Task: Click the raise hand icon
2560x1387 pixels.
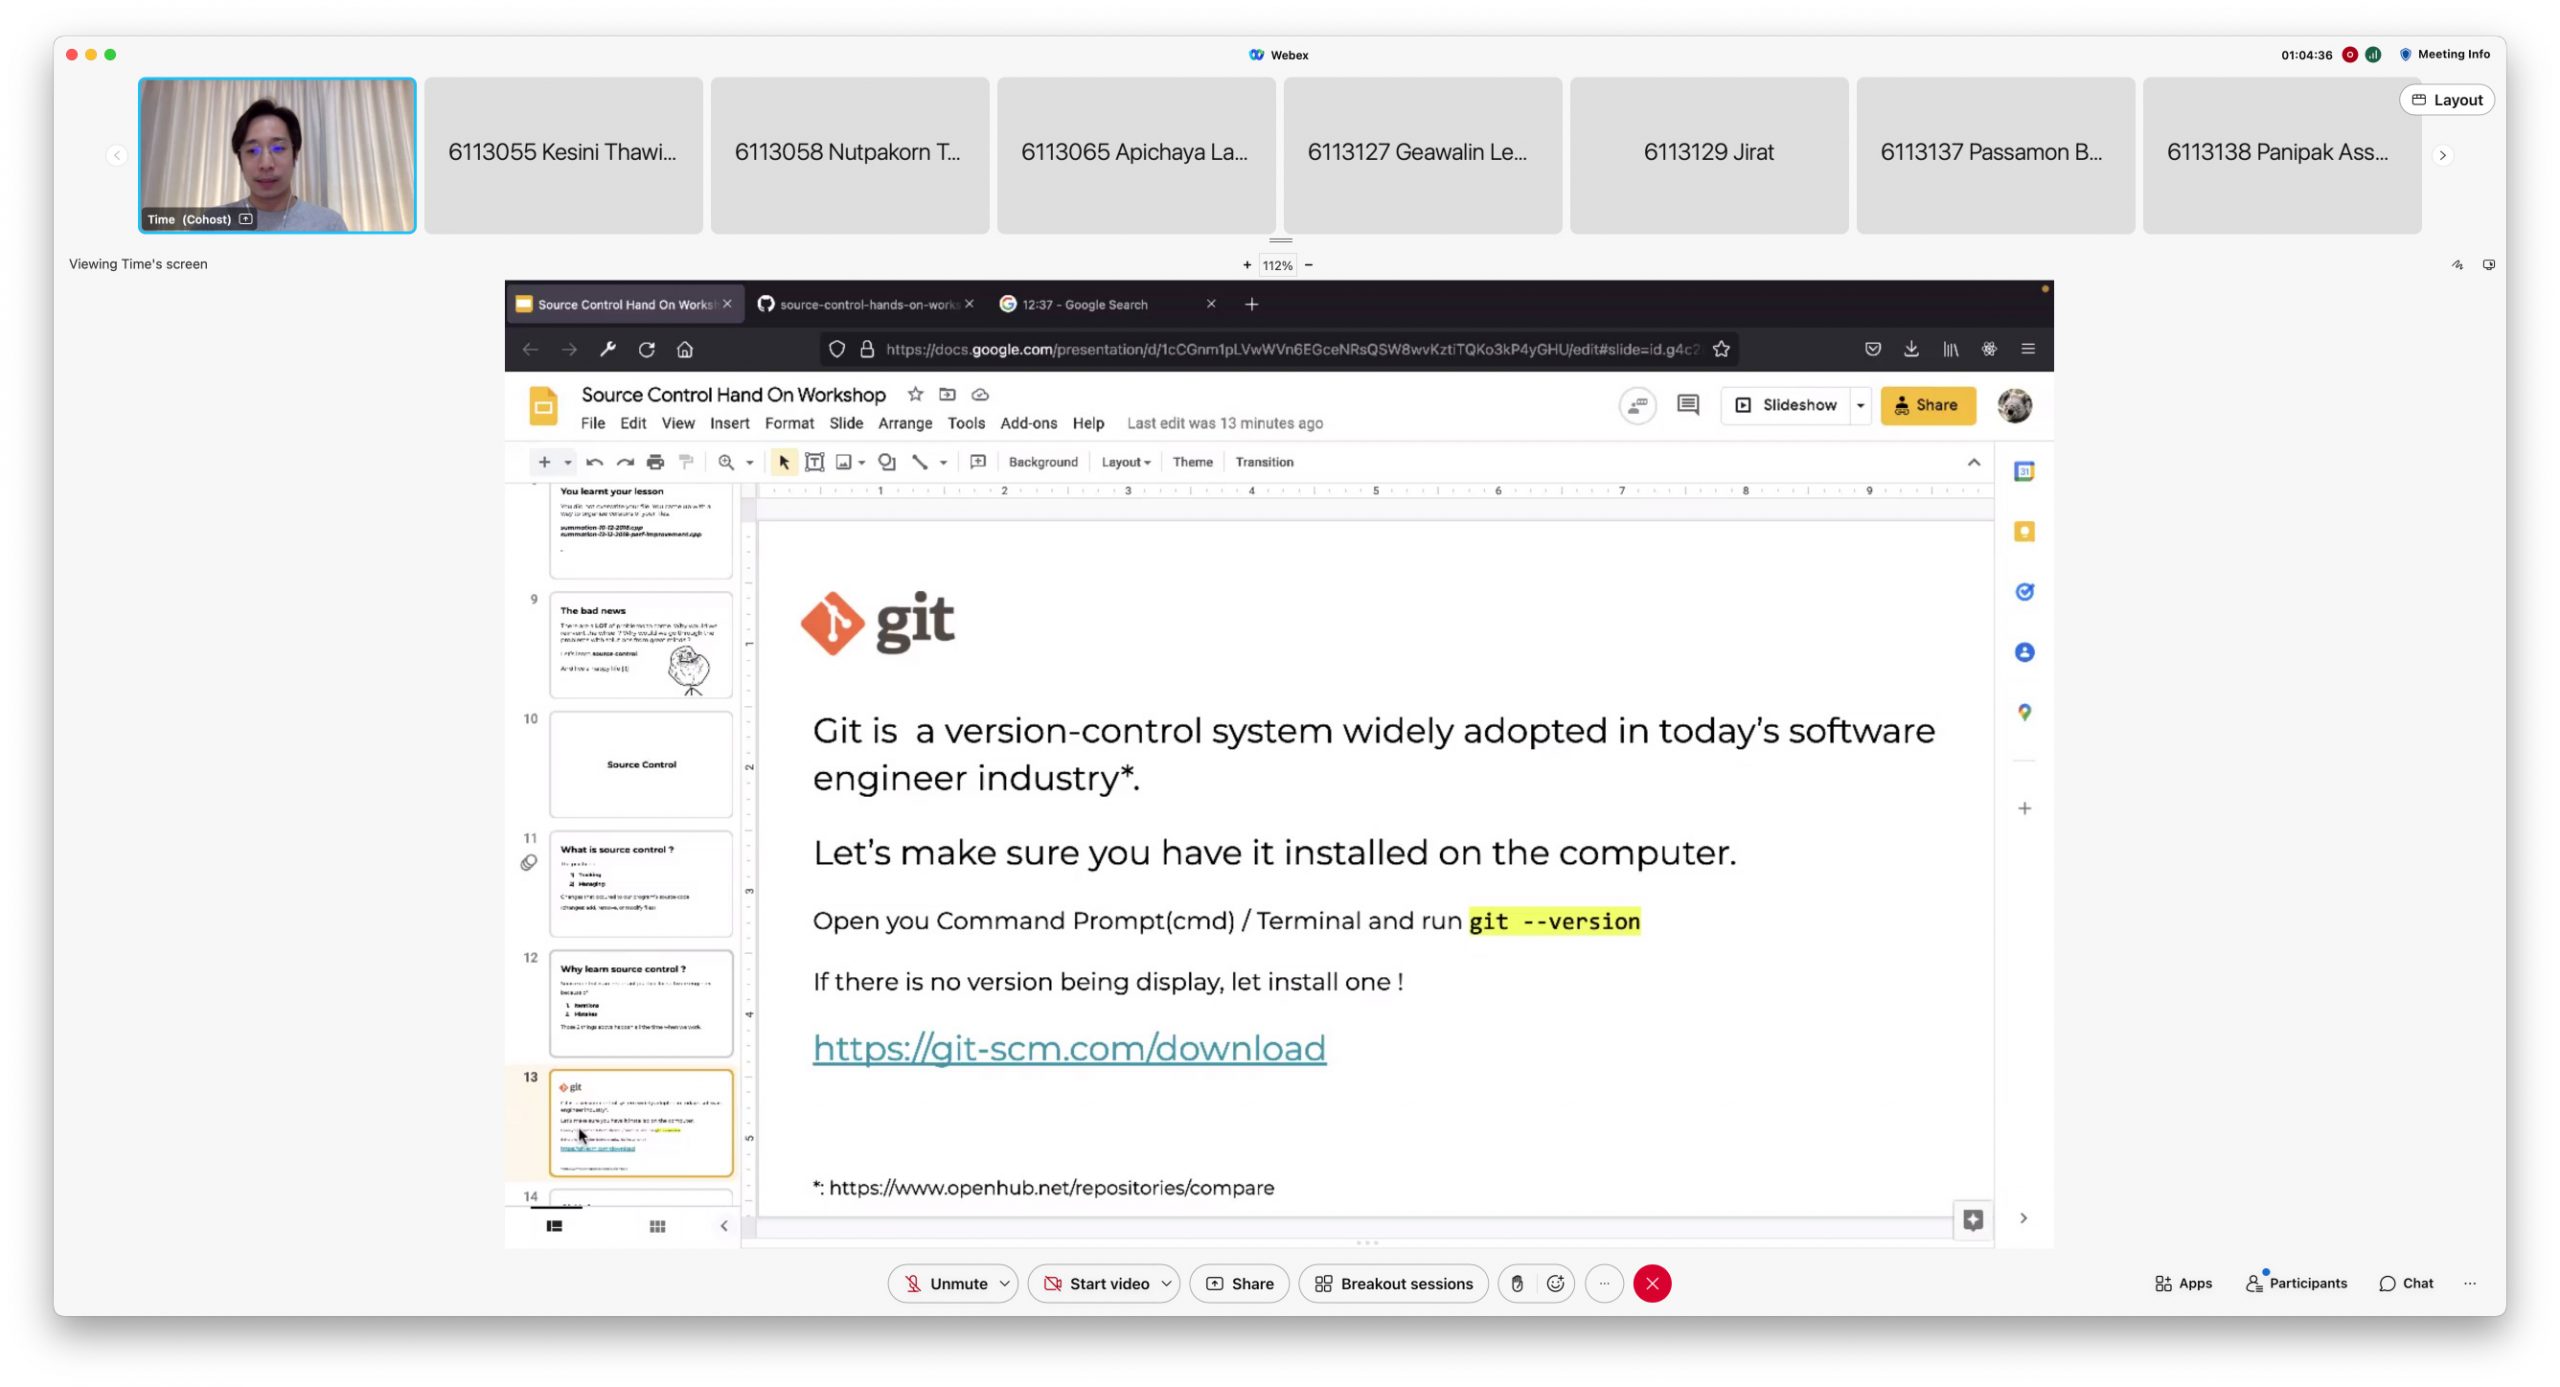Action: 1517,1284
